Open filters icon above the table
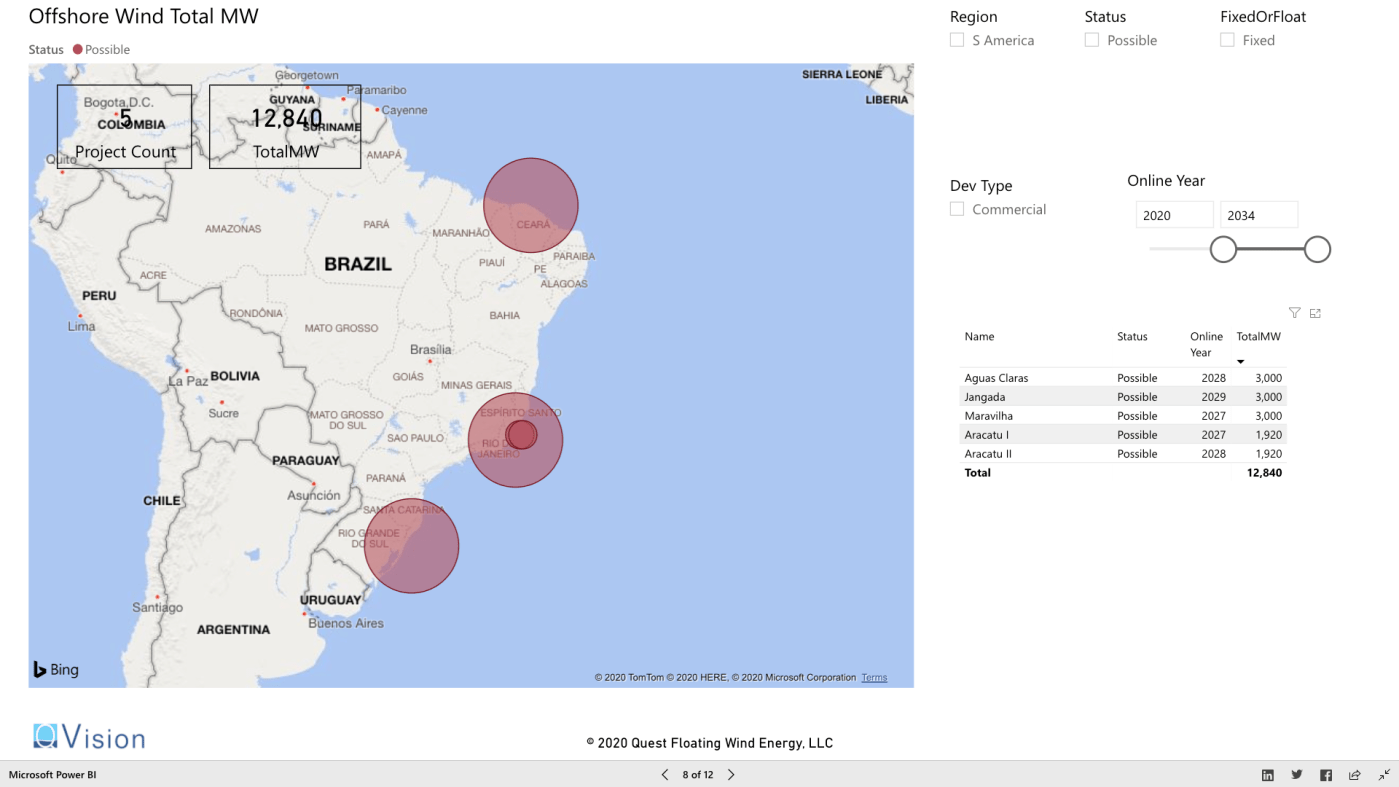 pyautogui.click(x=1294, y=313)
